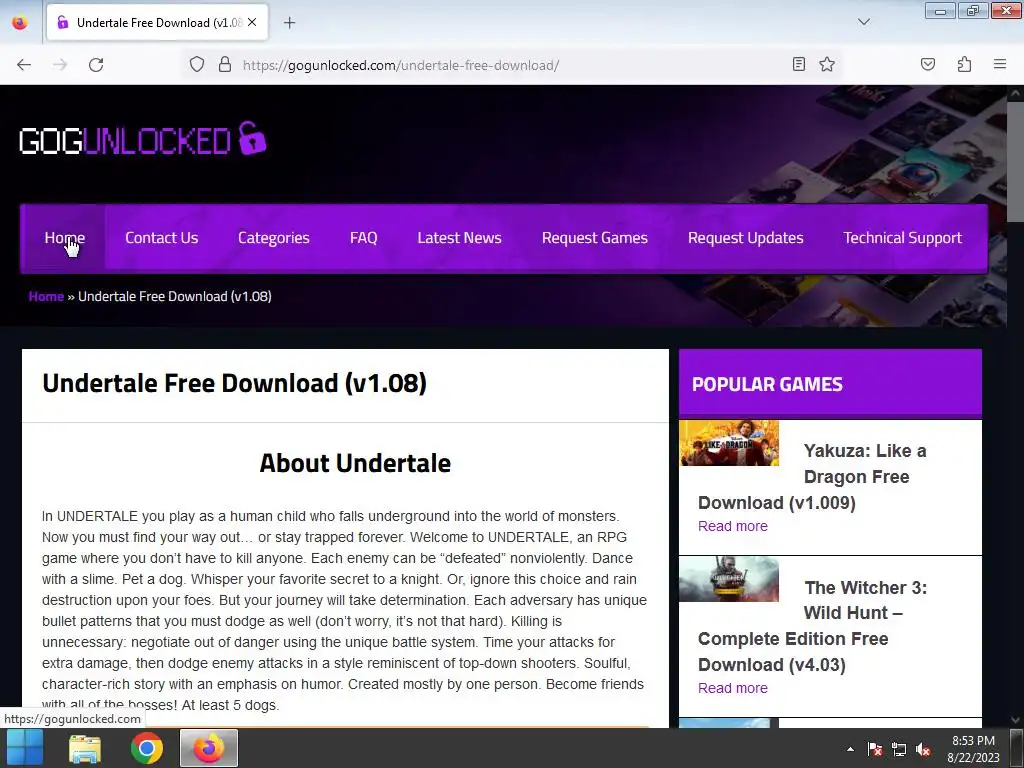Bookmark this page with the star icon

tap(827, 64)
